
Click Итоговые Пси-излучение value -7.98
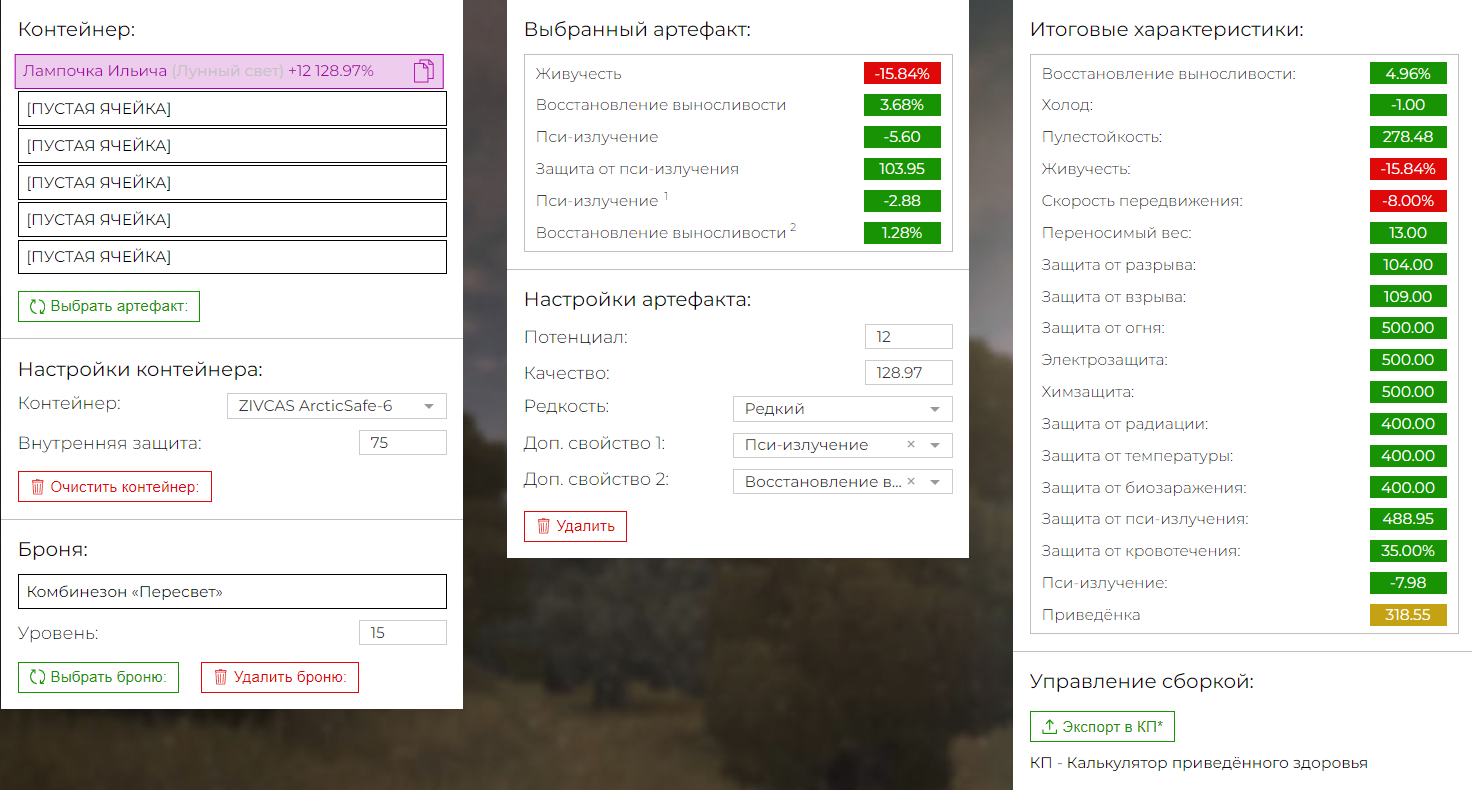[x=1408, y=583]
